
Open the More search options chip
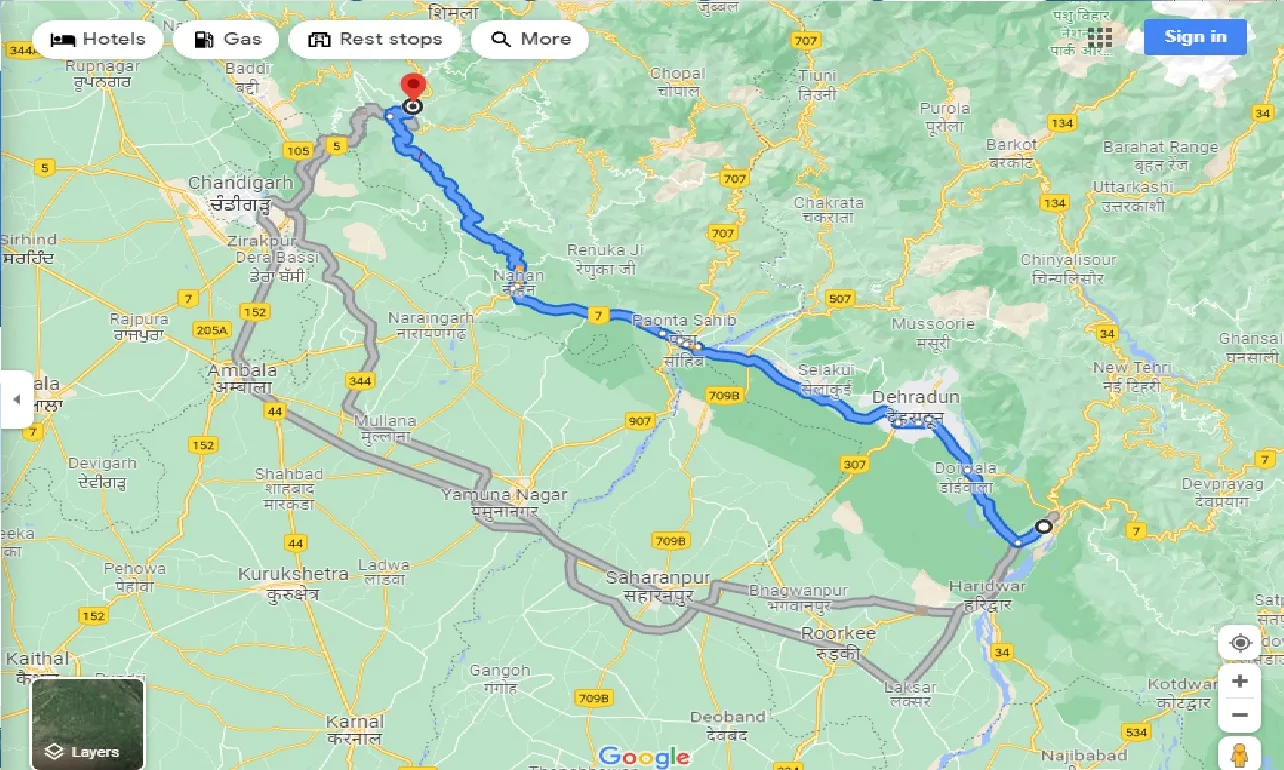coord(529,40)
